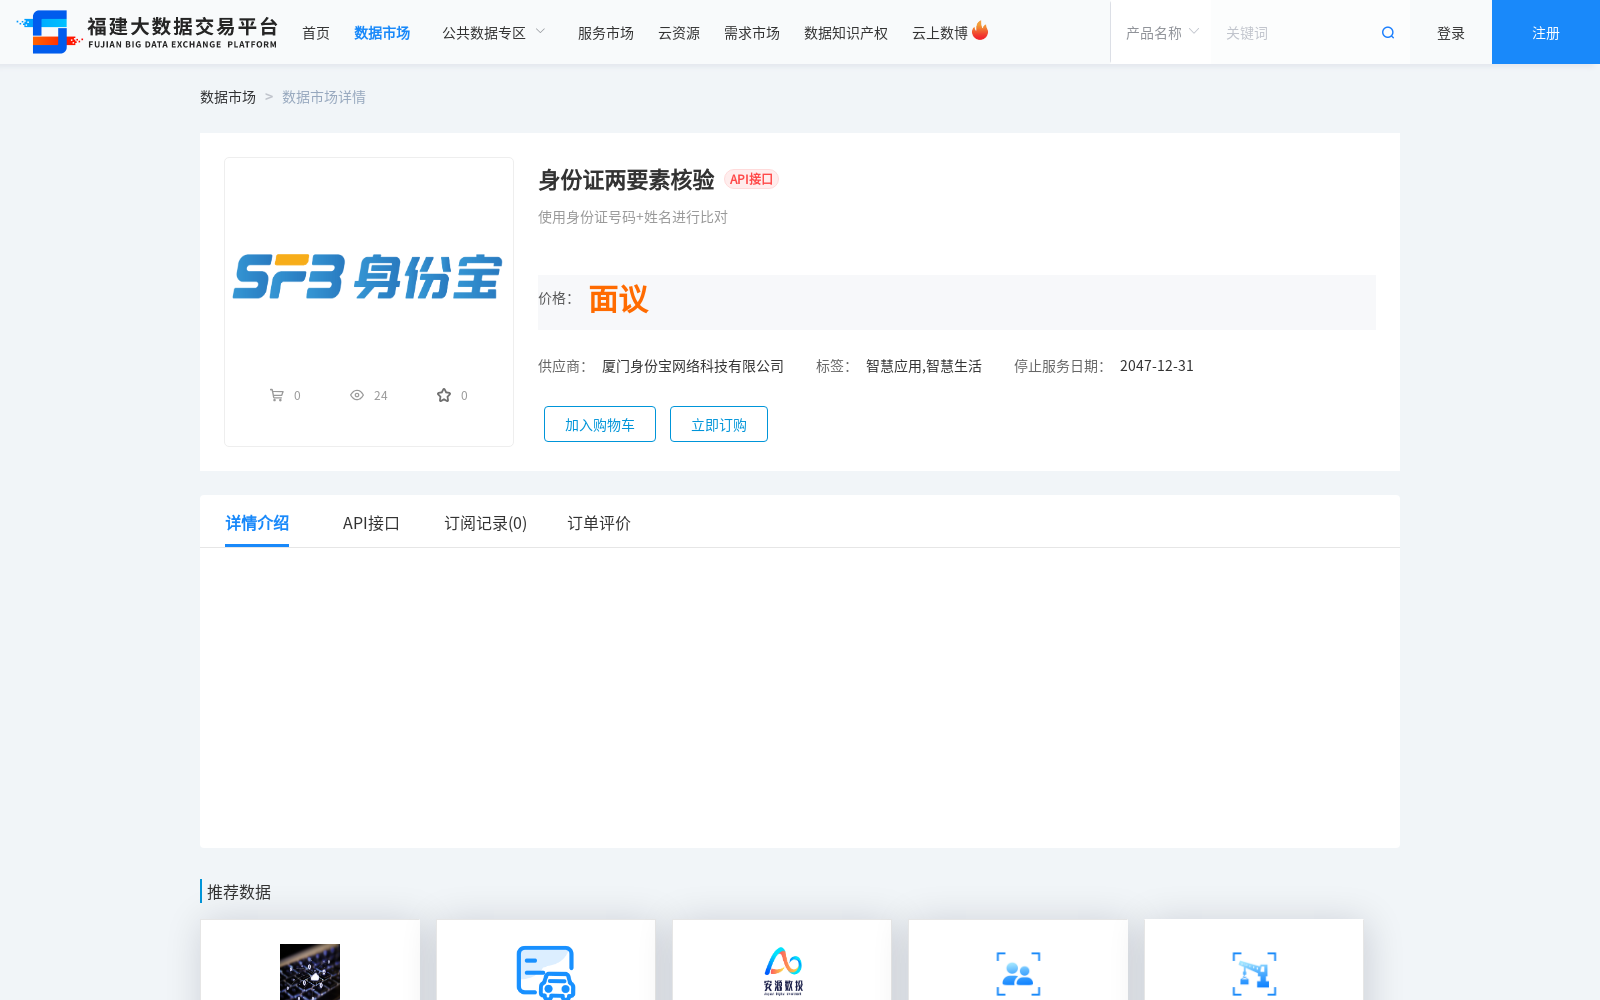Open 服务市场 navigation item

click(x=606, y=33)
